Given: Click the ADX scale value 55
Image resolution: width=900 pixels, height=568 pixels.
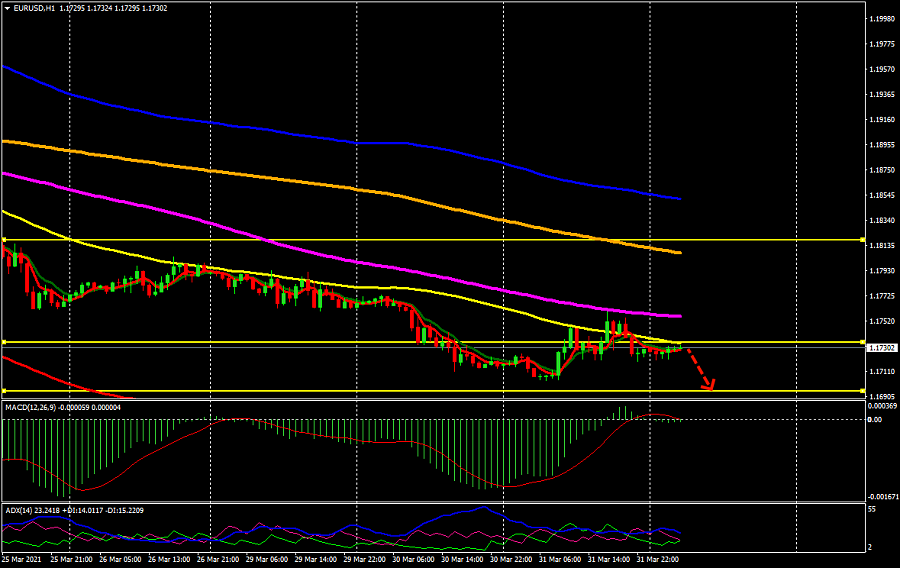Looking at the screenshot, I should [x=873, y=510].
